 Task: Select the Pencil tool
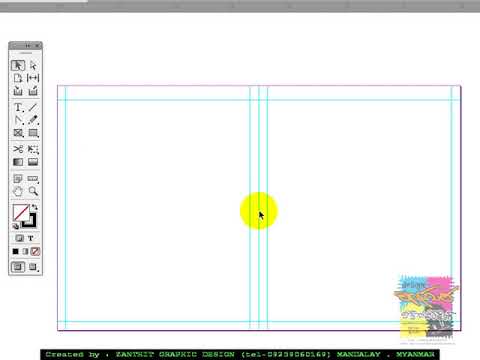33,120
